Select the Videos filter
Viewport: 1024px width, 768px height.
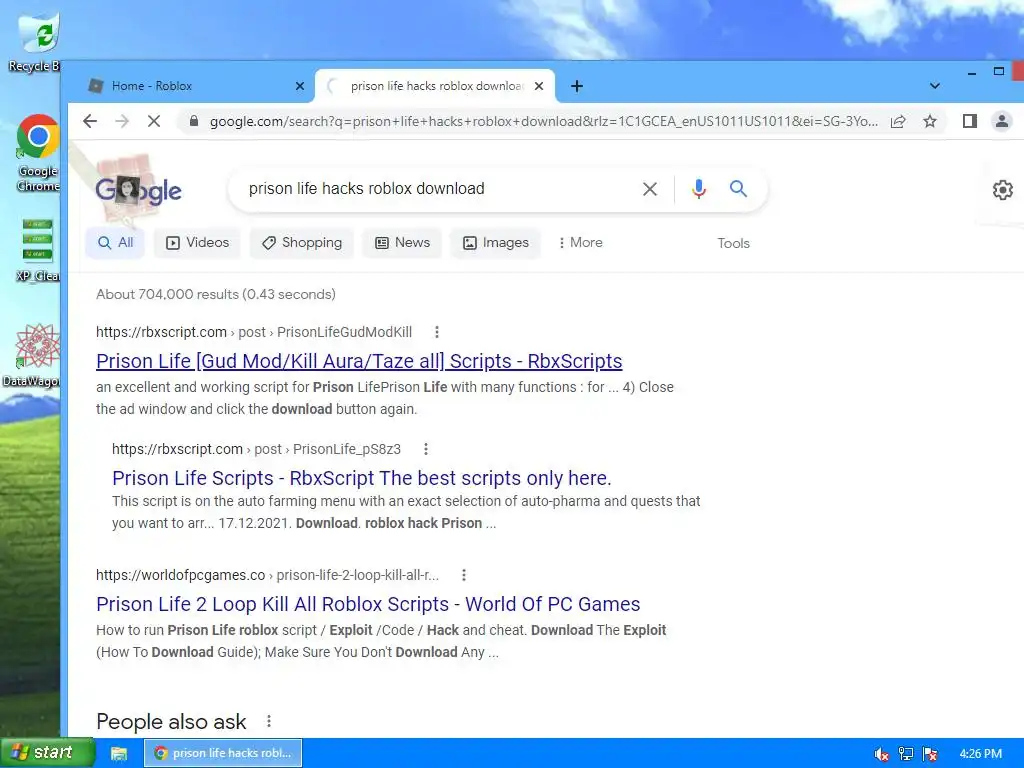197,243
